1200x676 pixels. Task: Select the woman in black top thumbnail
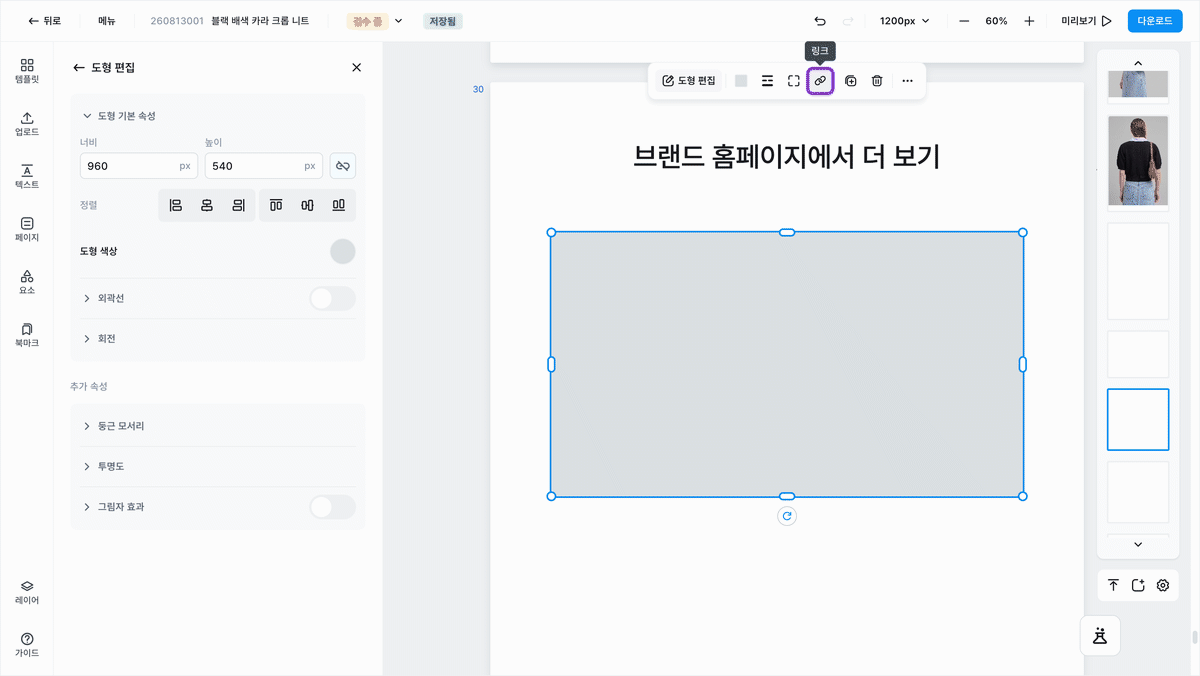point(1138,161)
